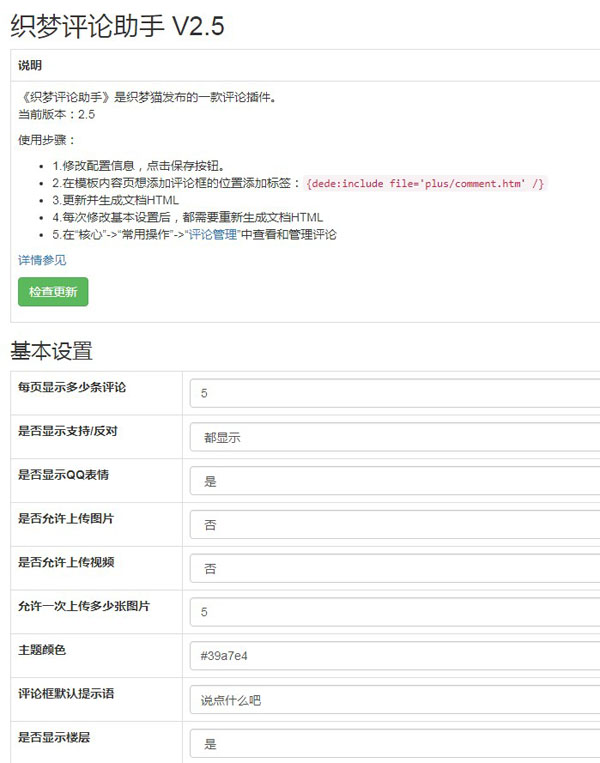Click the 每页显示多少条评论 label
This screenshot has width=600, height=763.
pyautogui.click(x=72, y=387)
